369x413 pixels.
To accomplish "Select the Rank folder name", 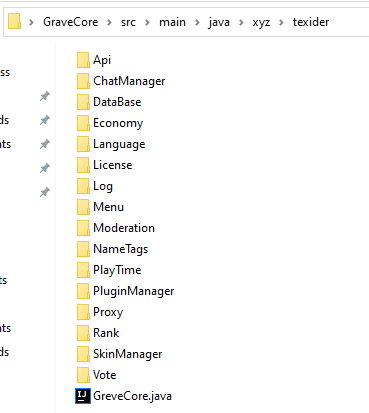I will tap(106, 333).
